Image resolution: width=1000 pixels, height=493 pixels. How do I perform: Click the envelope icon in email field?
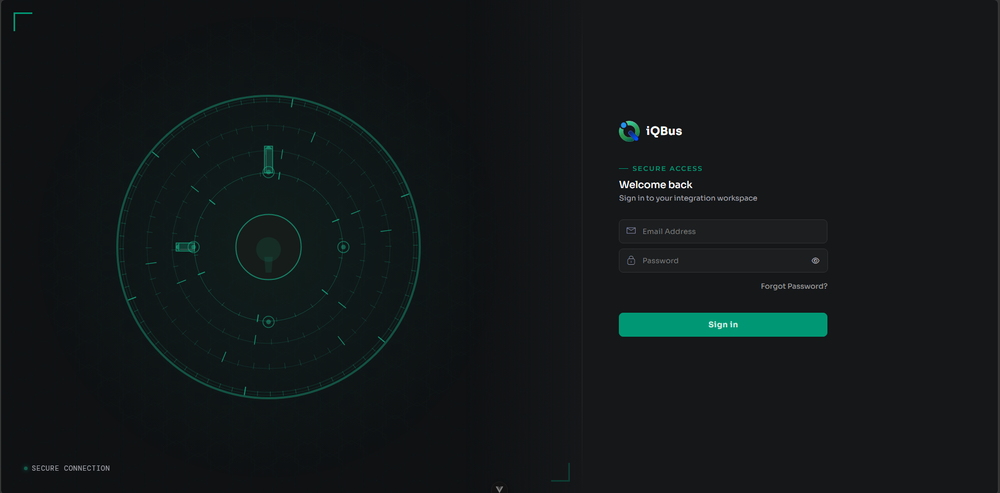(x=631, y=231)
